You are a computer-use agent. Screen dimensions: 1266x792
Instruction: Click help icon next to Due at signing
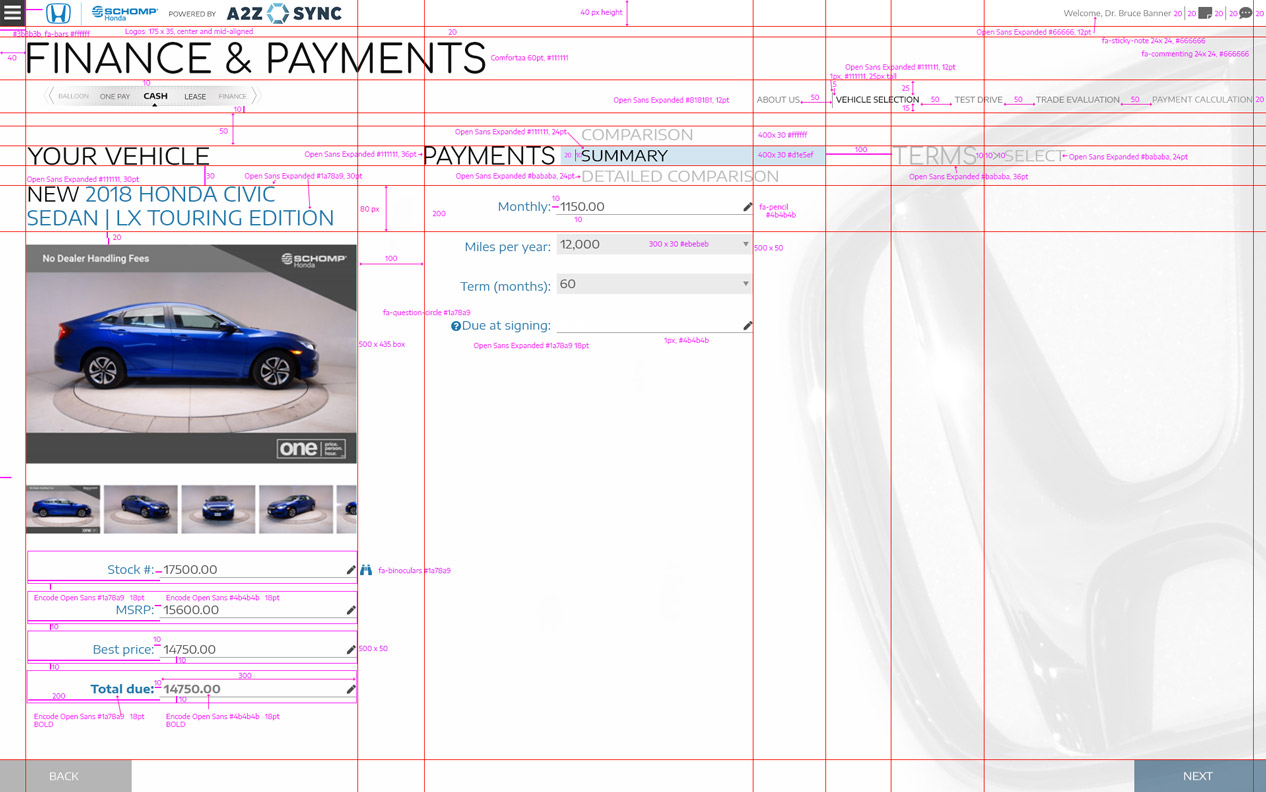(456, 326)
